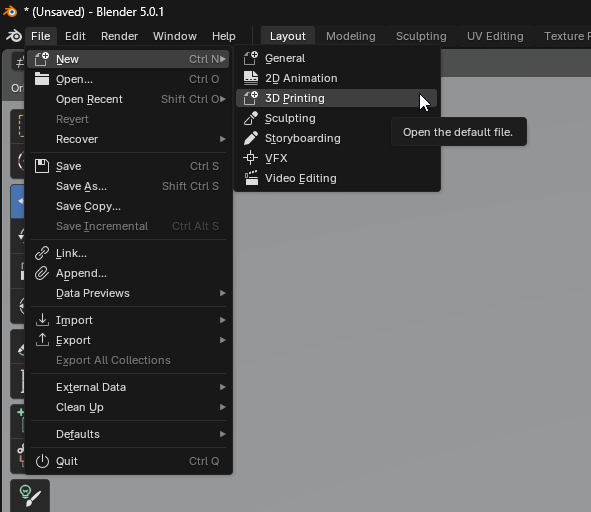The image size is (591, 512).
Task: Choose Save As... menu entry
Action: pos(128,186)
